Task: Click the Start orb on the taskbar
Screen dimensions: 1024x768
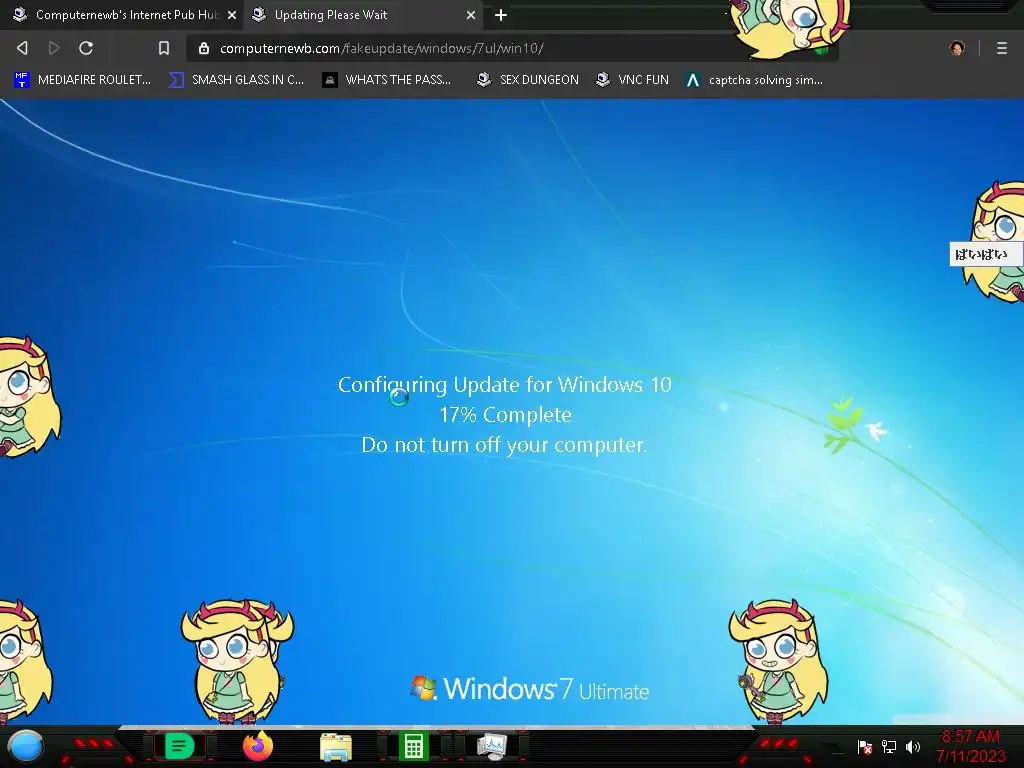Action: (26, 746)
